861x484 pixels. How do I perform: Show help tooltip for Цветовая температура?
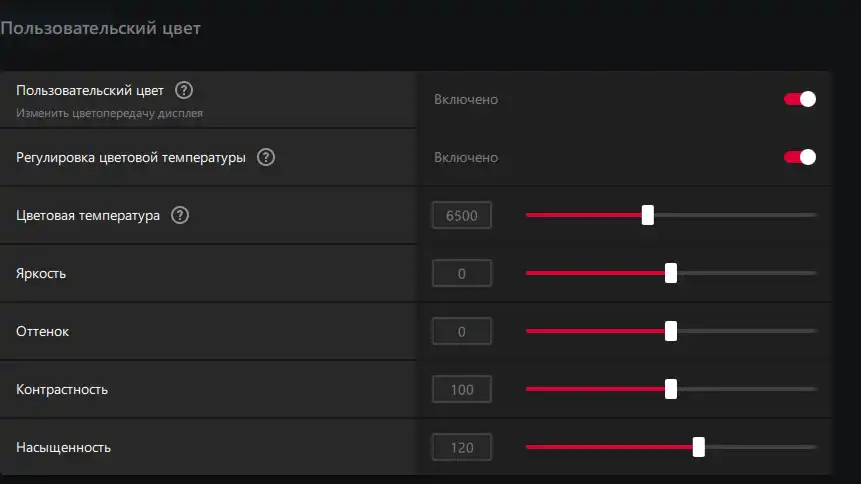coord(180,215)
